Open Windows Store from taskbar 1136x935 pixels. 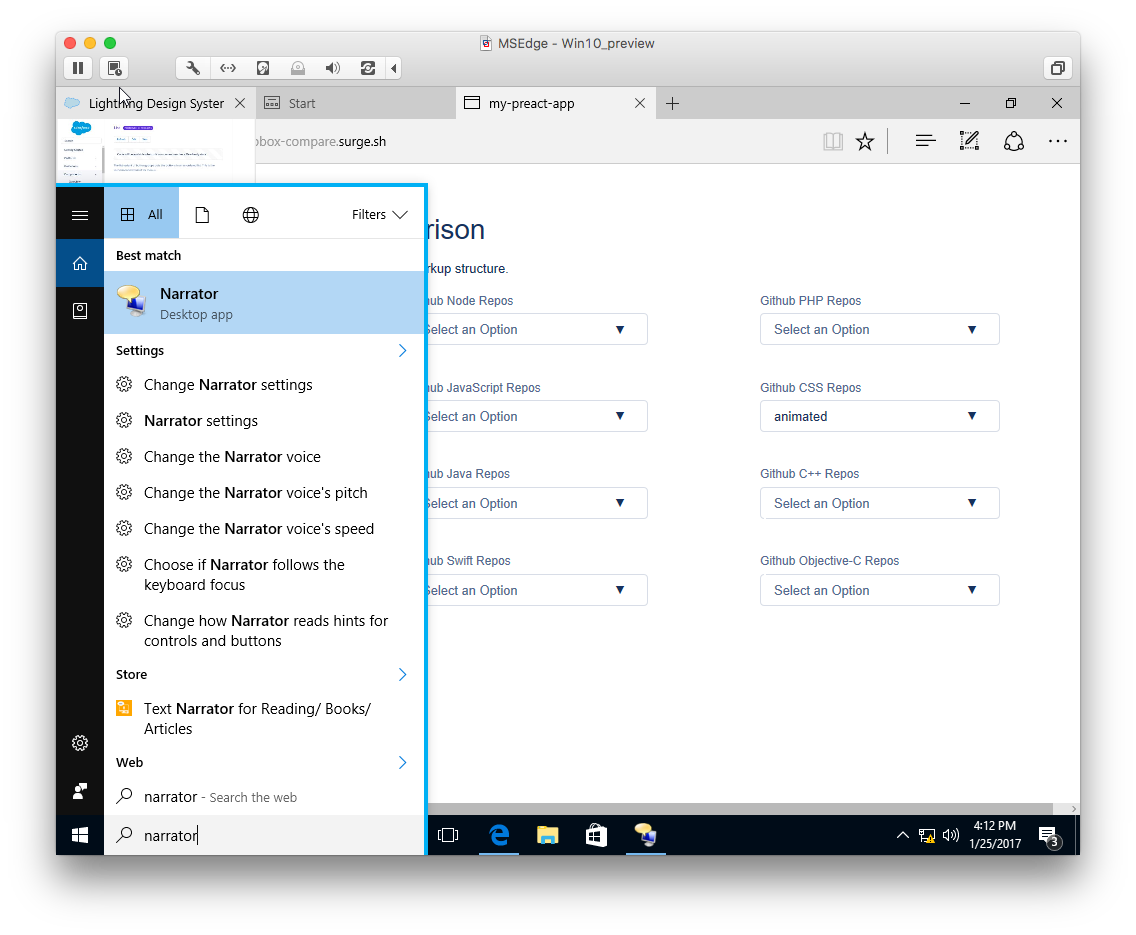[x=596, y=835]
